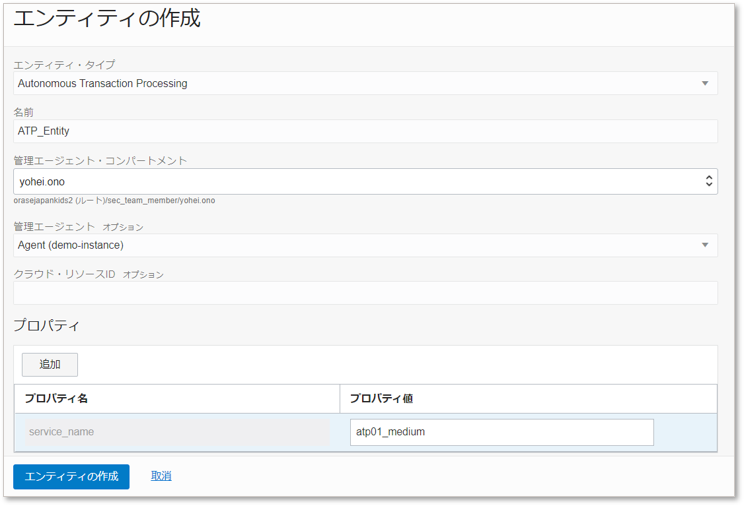This screenshot has height=506, width=744.
Task: Select the Autonomous Transaction Processing field
Action: point(350,84)
